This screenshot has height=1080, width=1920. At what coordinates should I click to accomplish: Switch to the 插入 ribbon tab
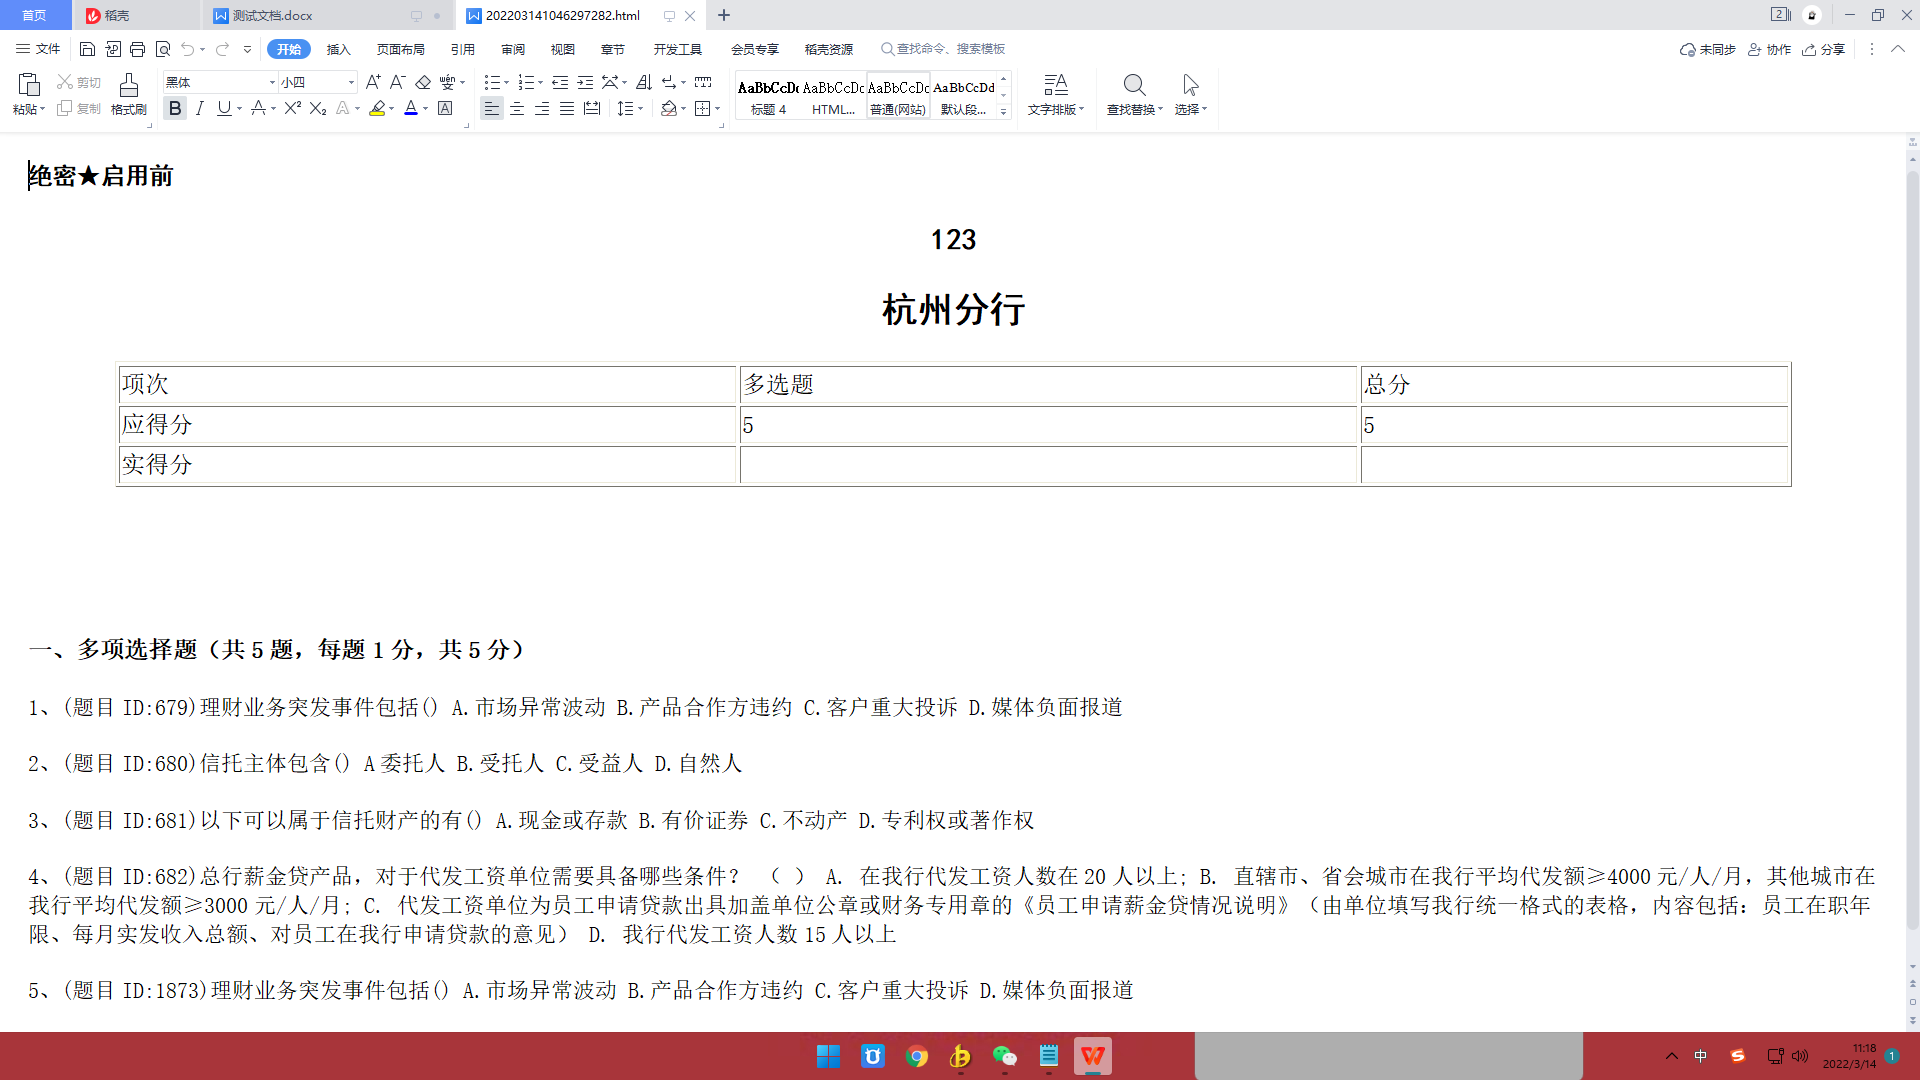(338, 49)
